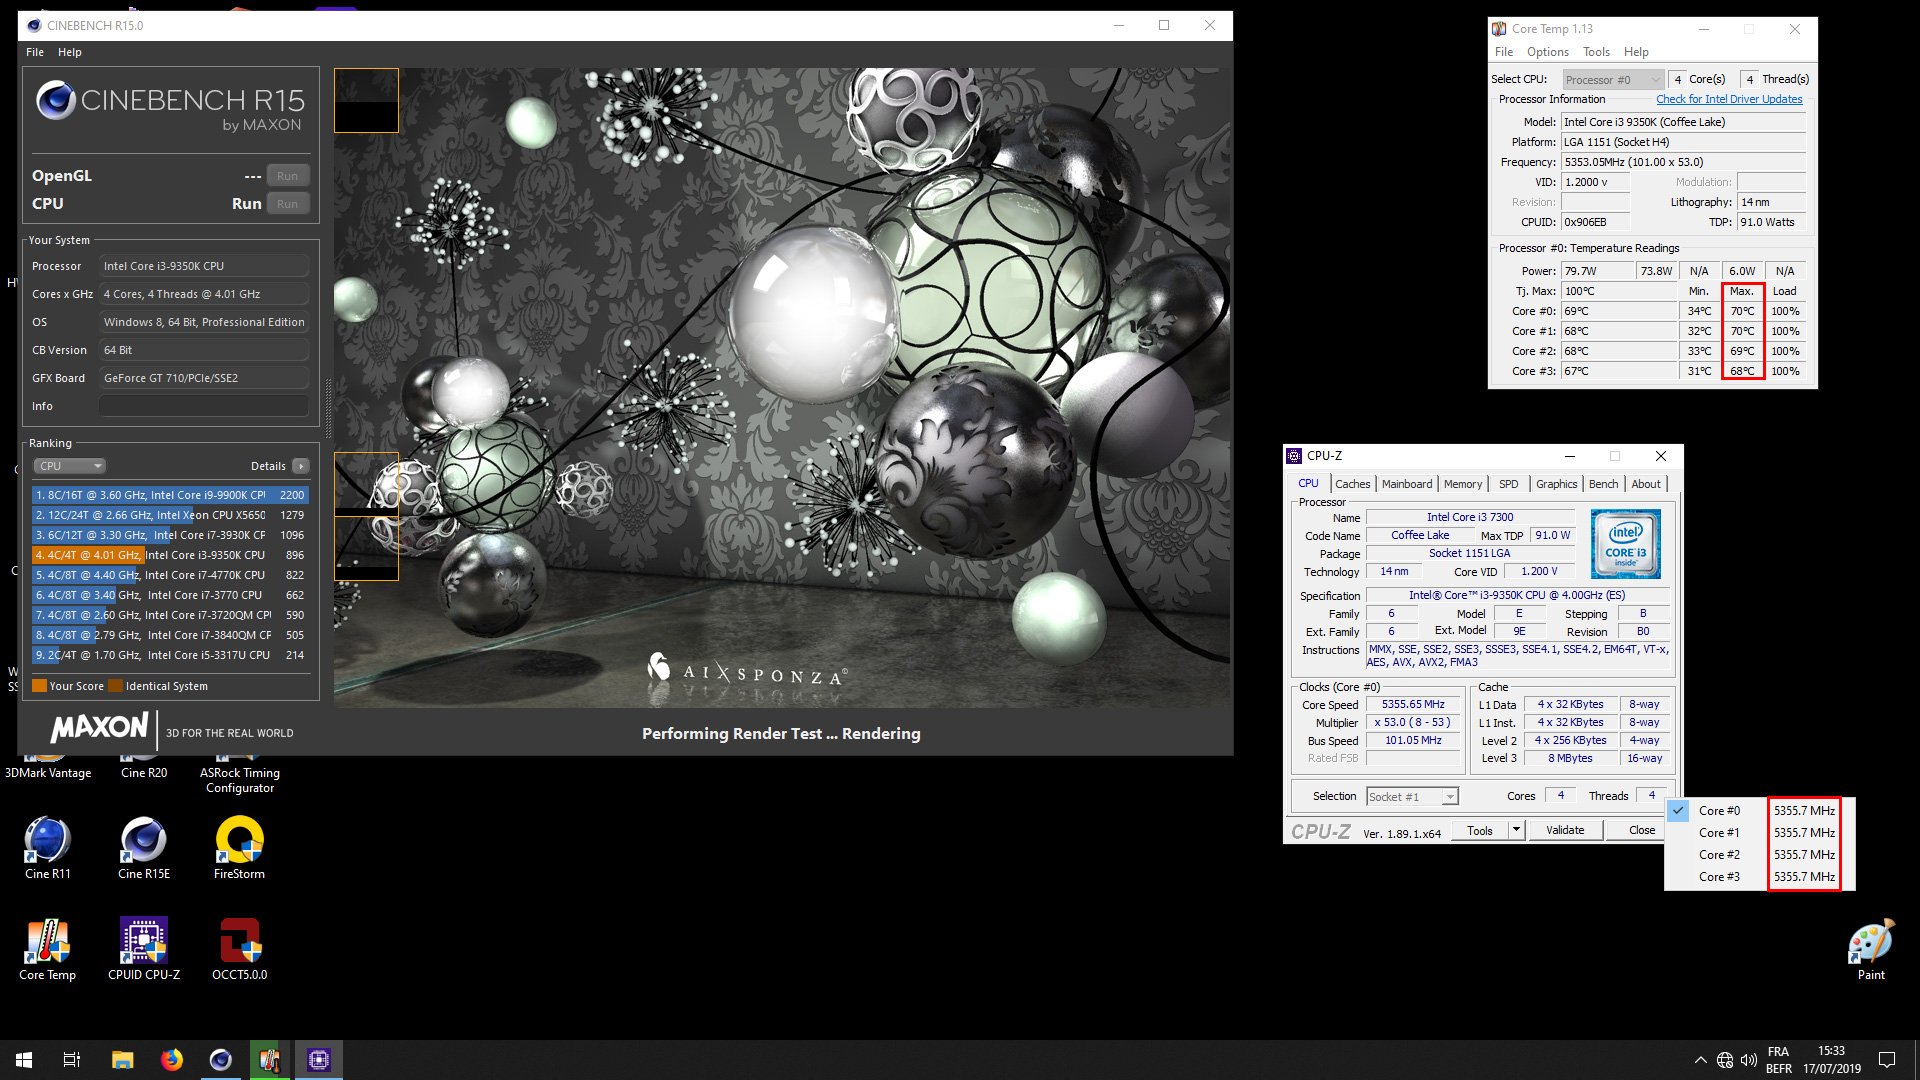The height and width of the screenshot is (1080, 1920).
Task: Open CPU-Z Socket selection dropdown
Action: click(1412, 797)
